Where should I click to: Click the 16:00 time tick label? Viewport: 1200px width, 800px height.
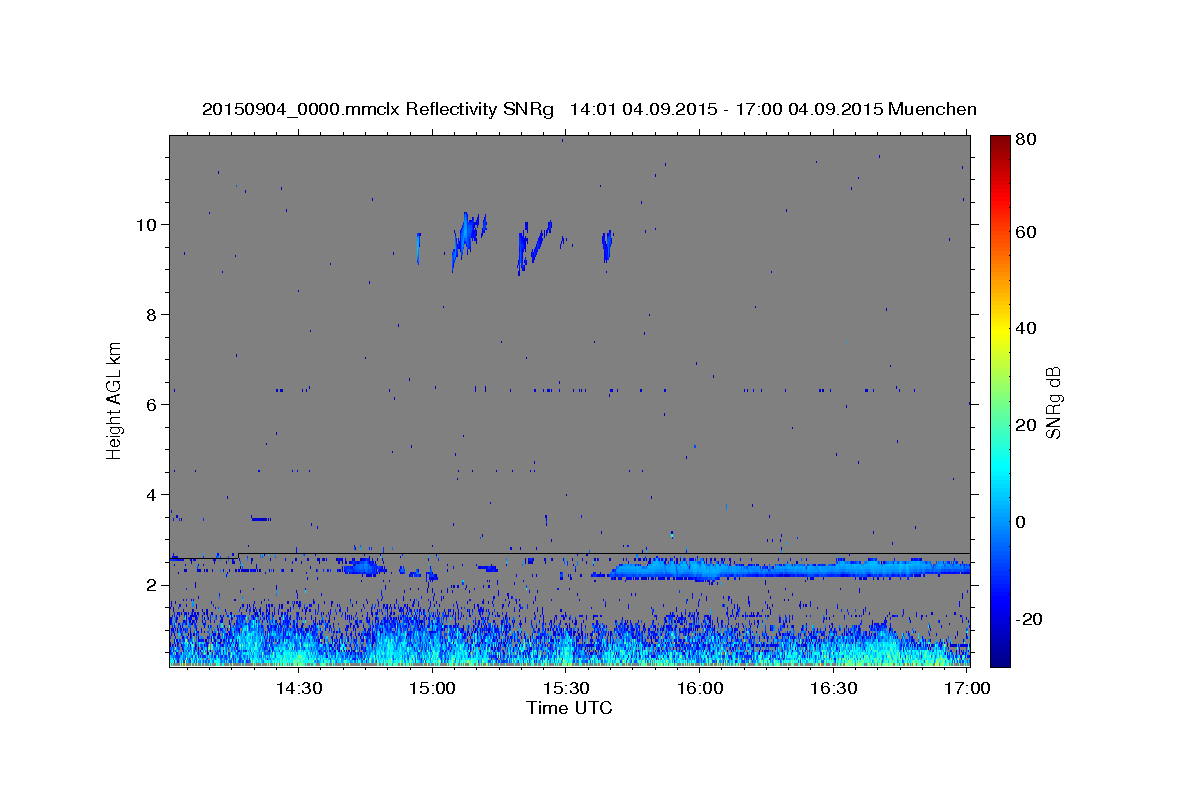[700, 688]
